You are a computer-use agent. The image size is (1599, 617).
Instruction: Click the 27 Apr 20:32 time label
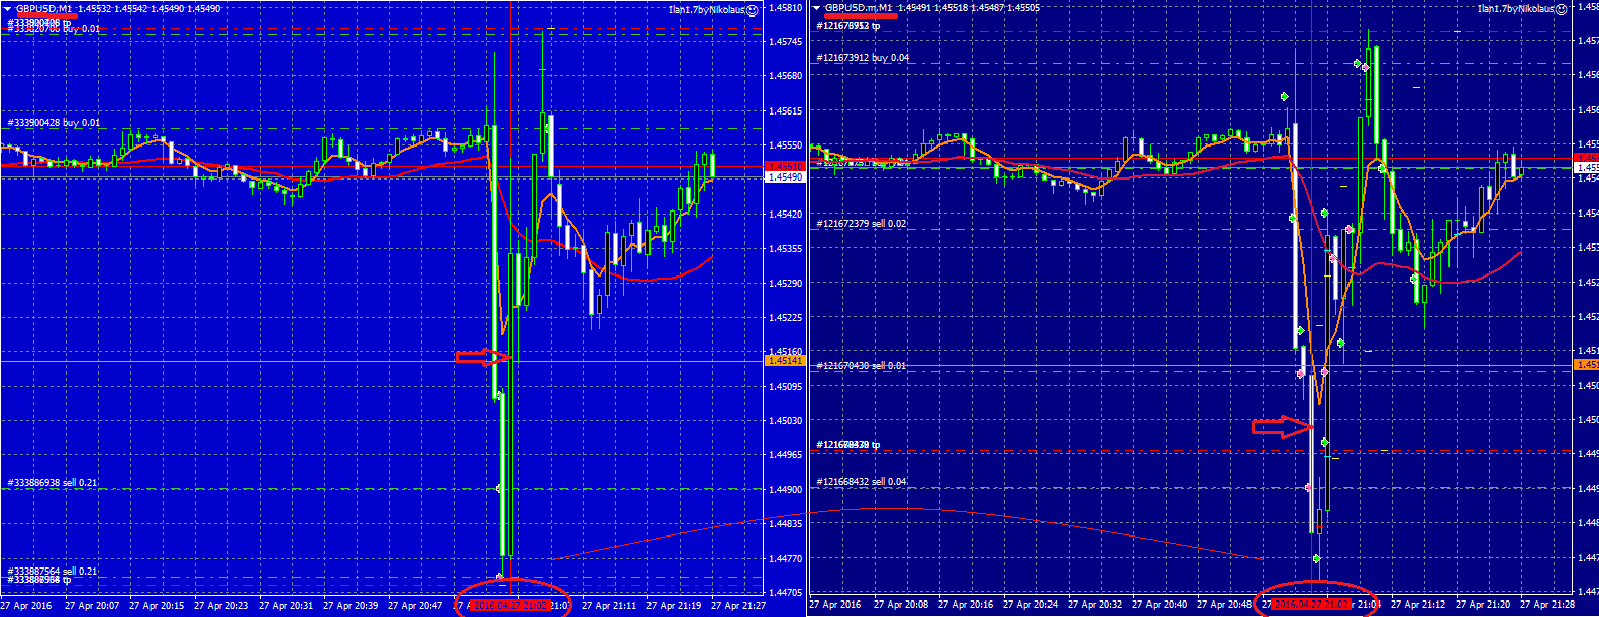(1095, 605)
